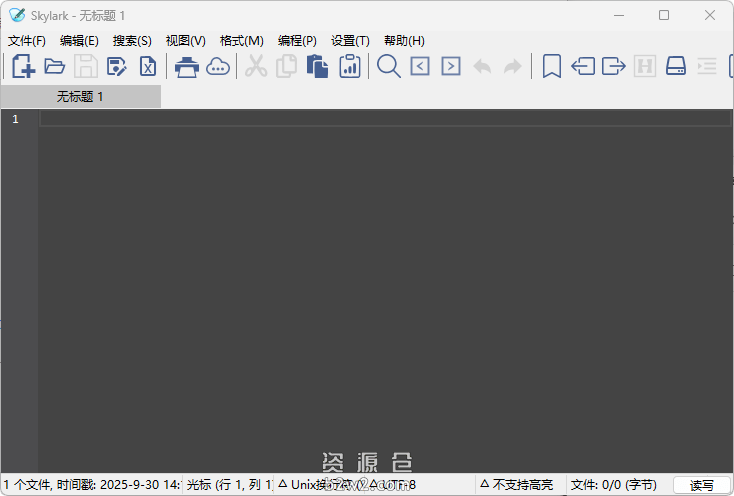Click the clipboard chart icon
This screenshot has width=734, height=496.
pos(350,67)
